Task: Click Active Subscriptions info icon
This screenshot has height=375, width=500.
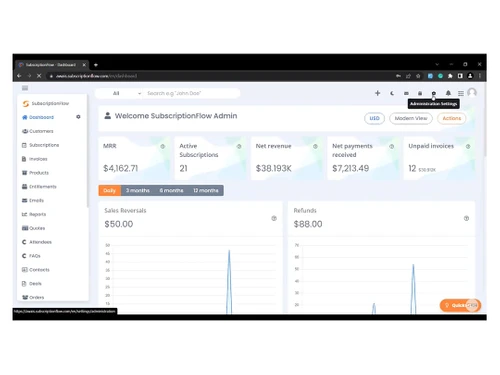Action: (239, 146)
